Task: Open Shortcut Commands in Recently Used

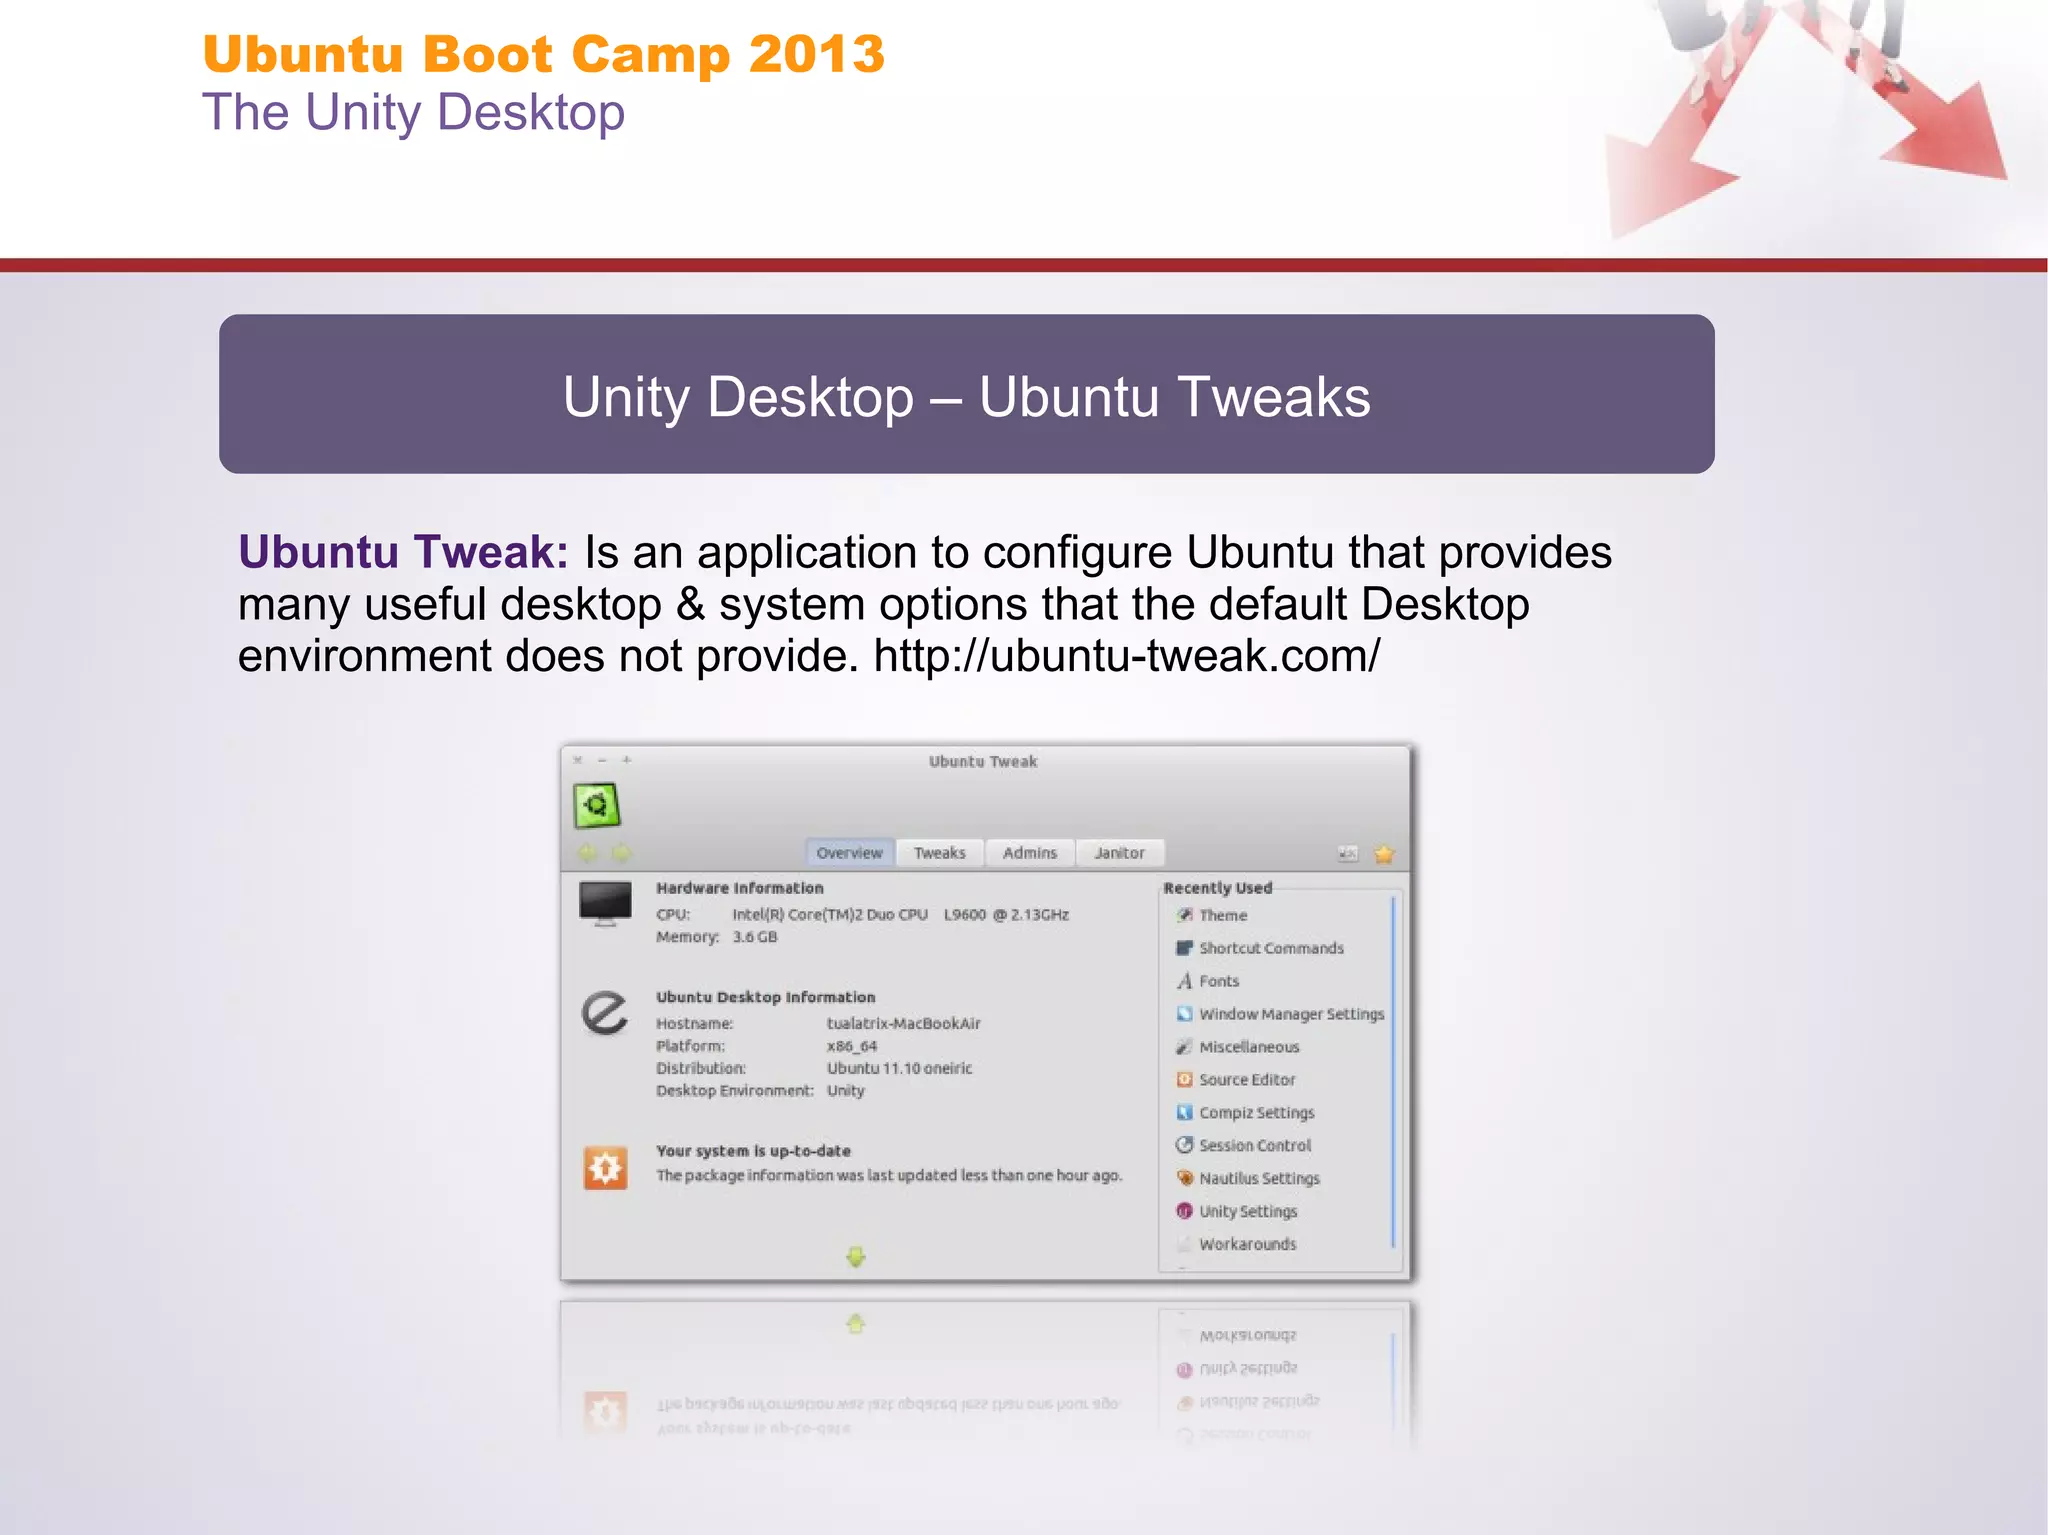Action: (1270, 948)
